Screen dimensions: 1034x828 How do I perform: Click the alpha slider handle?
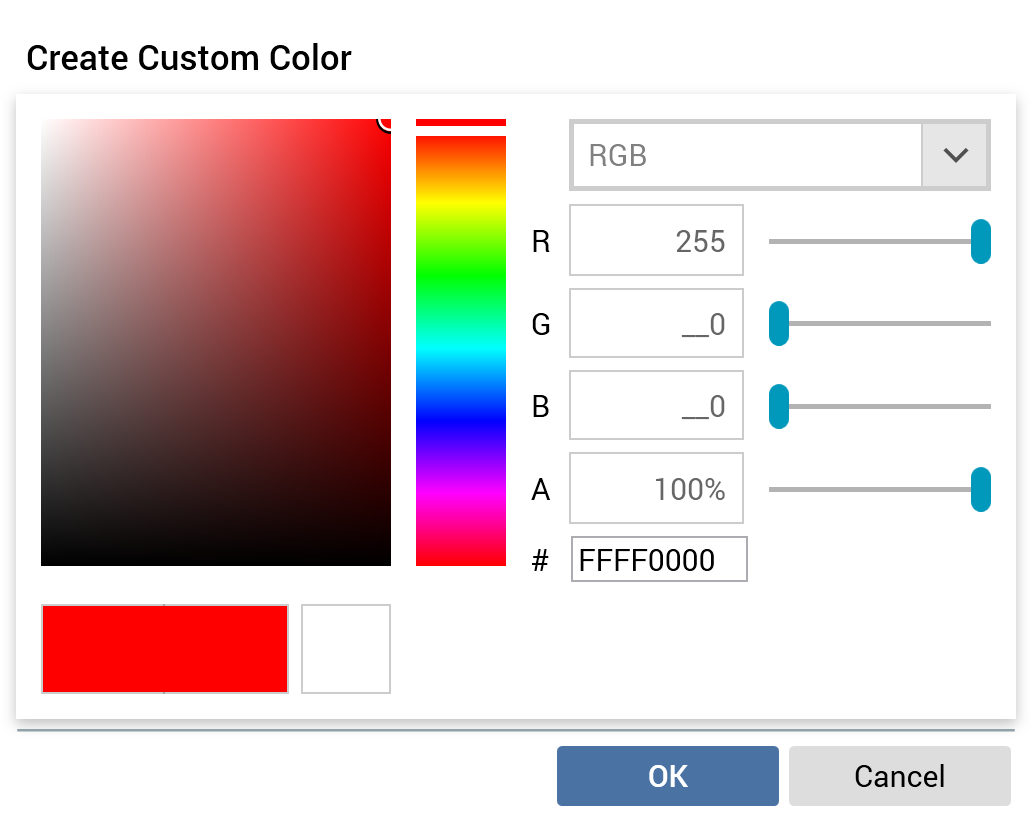pyautogui.click(x=980, y=490)
